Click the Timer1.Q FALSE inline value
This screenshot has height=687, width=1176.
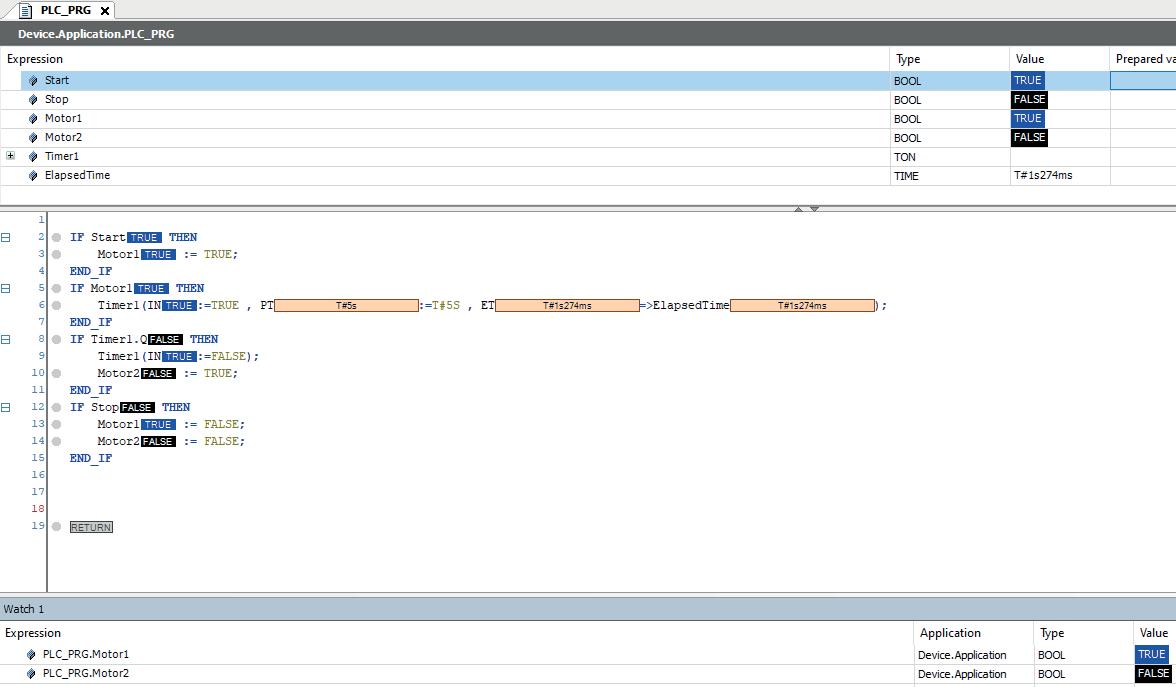point(165,339)
